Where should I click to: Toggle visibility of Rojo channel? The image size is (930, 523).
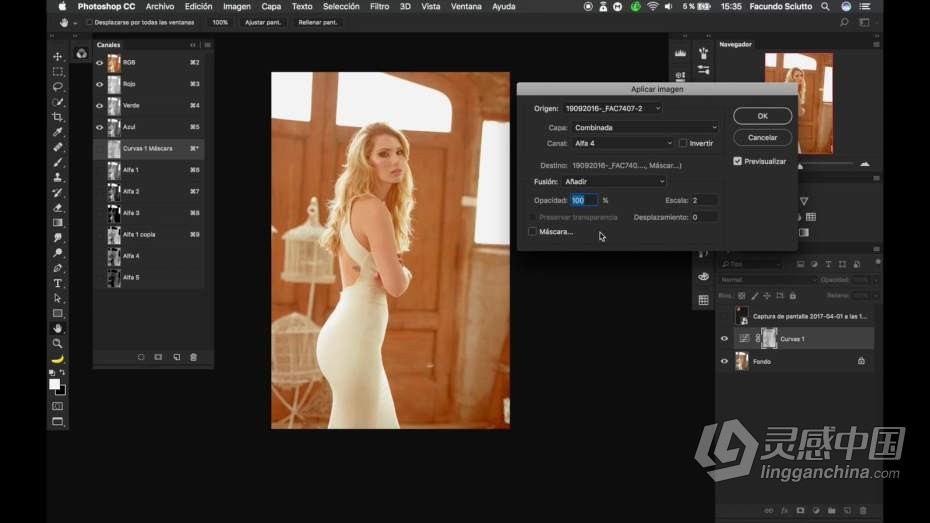coord(100,84)
